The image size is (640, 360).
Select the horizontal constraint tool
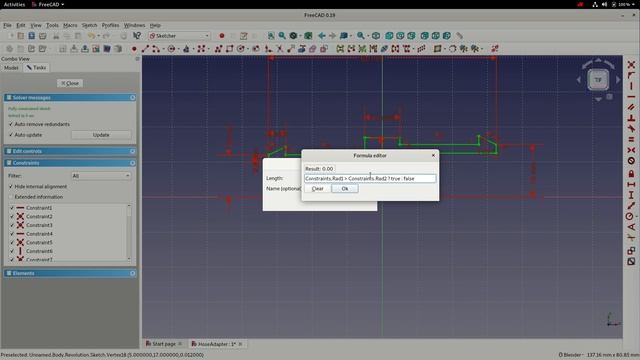[631, 97]
